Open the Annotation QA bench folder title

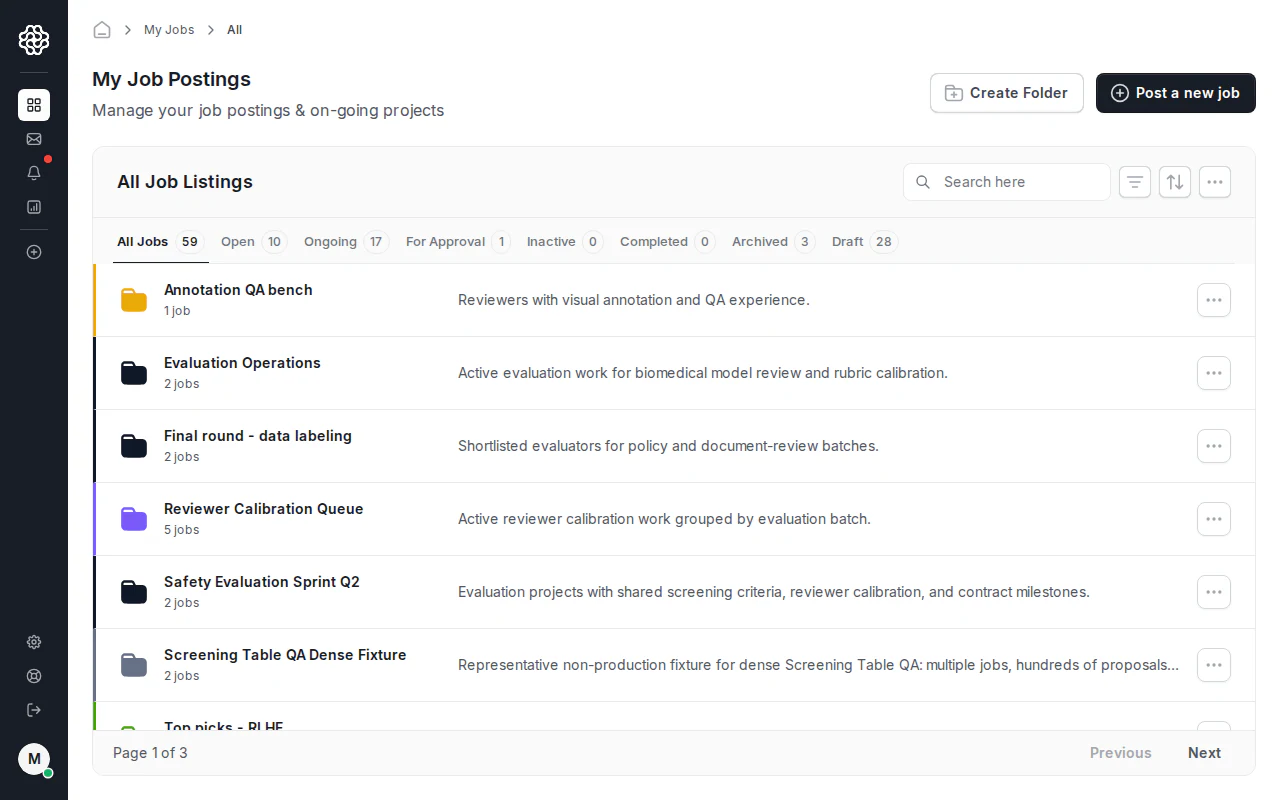click(238, 290)
